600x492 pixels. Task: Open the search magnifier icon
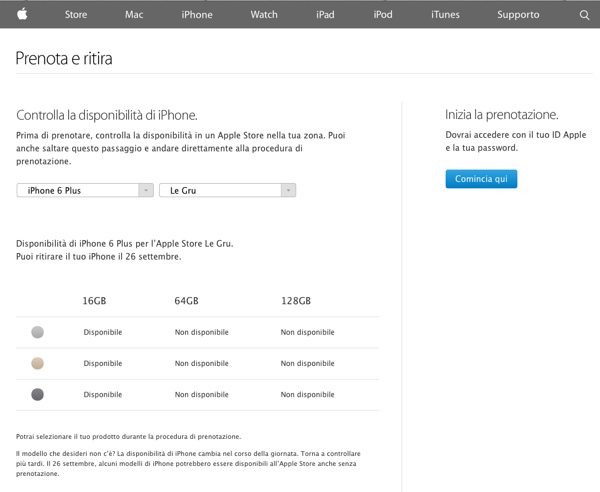(585, 15)
